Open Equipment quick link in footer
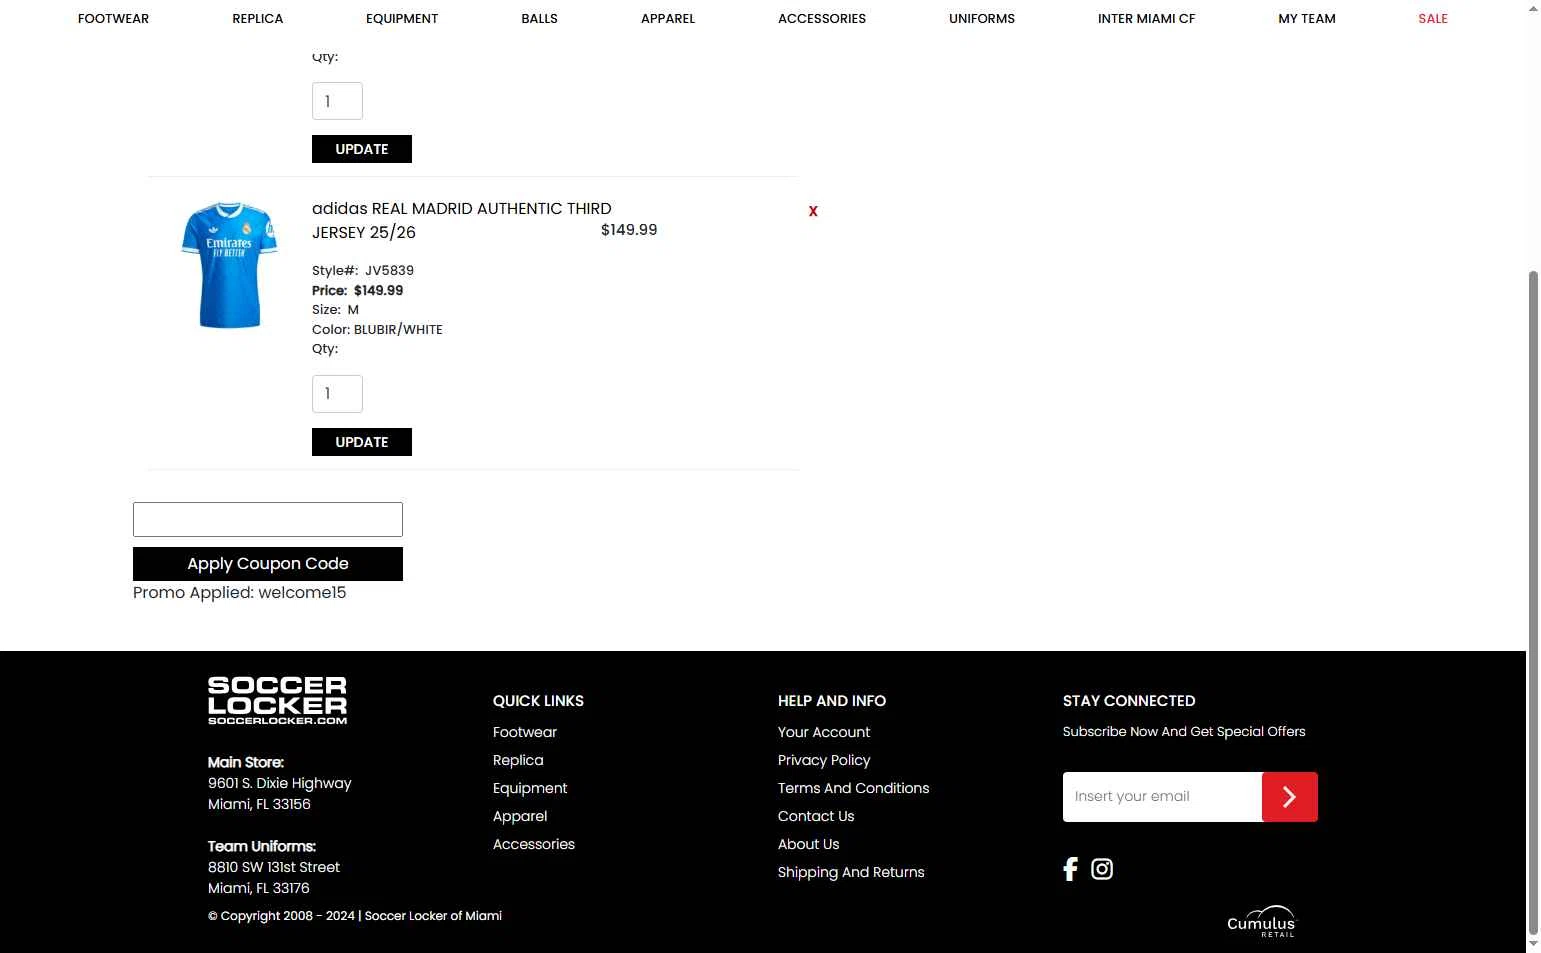1541x953 pixels. tap(530, 788)
